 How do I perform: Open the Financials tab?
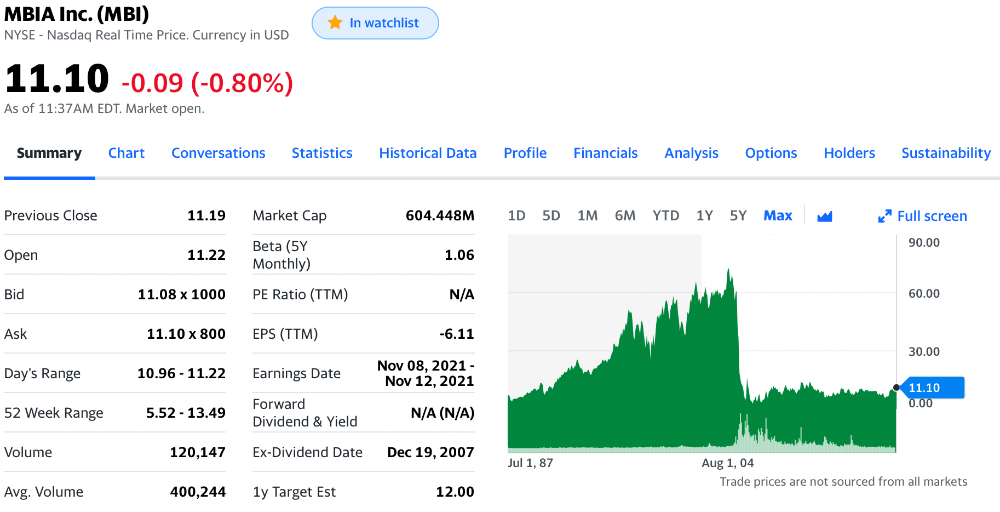pyautogui.click(x=605, y=153)
